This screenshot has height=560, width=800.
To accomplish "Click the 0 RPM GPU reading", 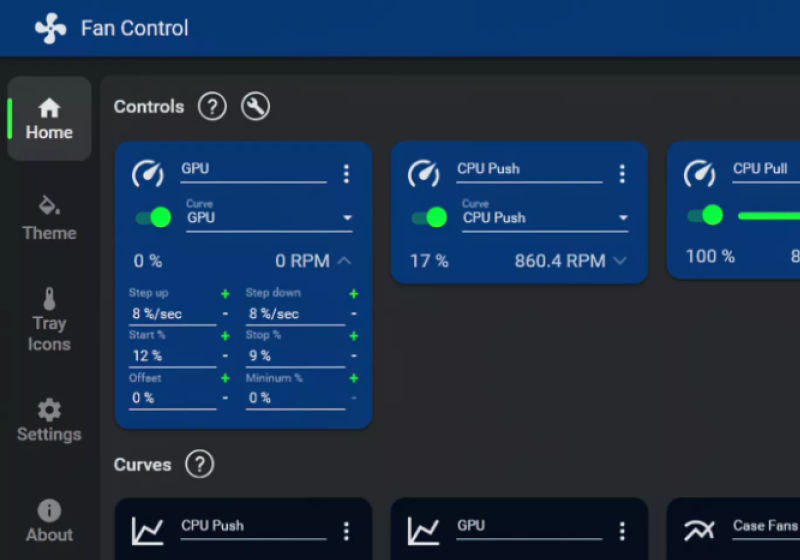I will 303,261.
